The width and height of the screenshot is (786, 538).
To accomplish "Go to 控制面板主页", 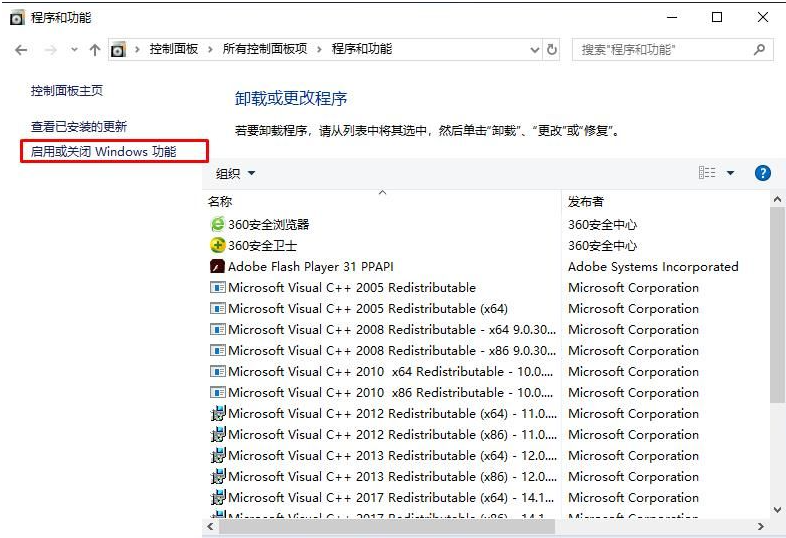I will tap(67, 91).
